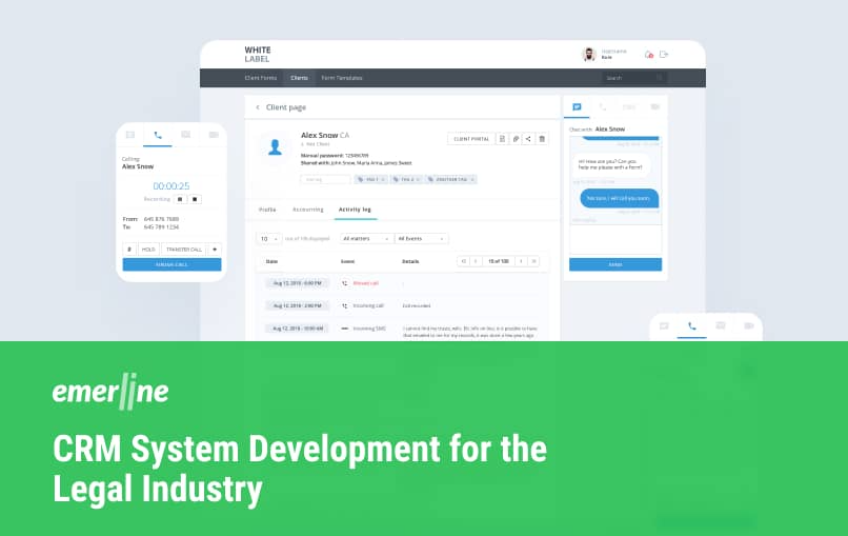
Task: Switch to the Profile tab
Action: click(267, 209)
